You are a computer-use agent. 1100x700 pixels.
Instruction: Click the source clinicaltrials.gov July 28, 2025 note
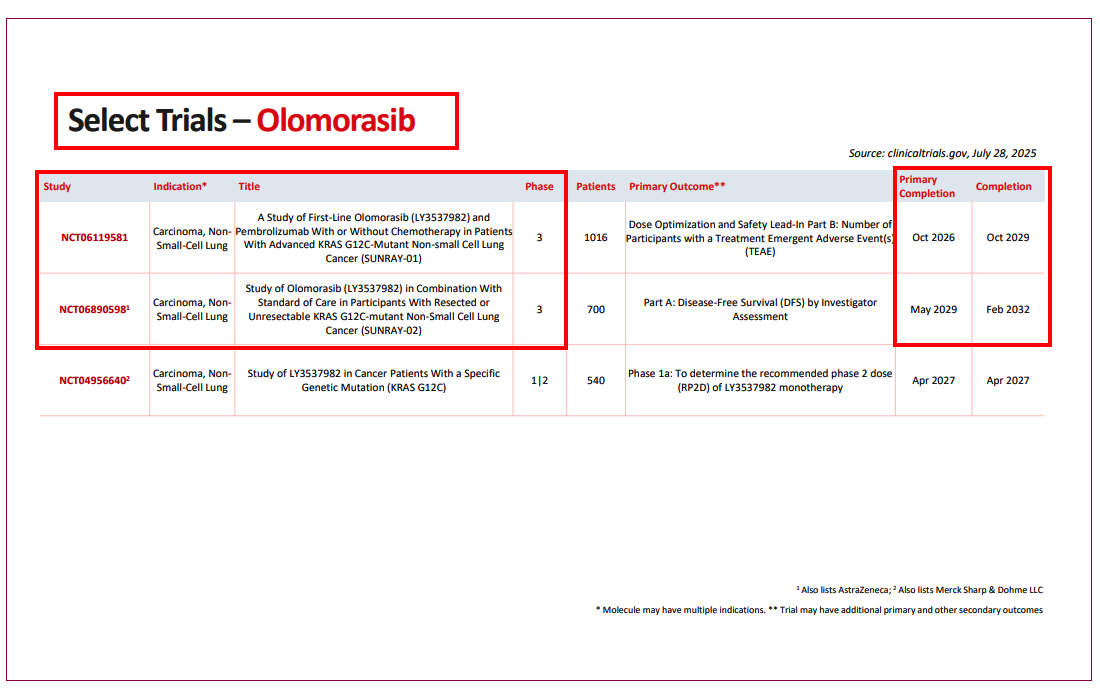coord(942,154)
